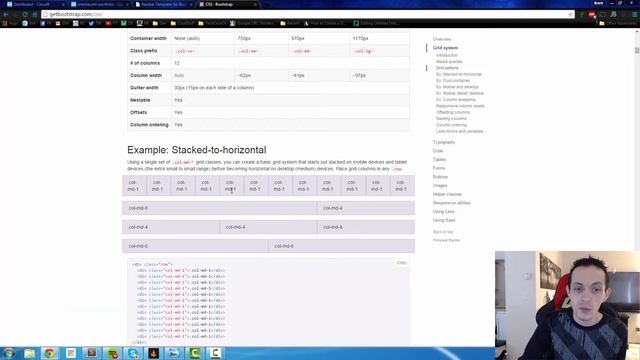This screenshot has height=360, width=640.
Task: Click the Column ordering table row label
Action: click(x=149, y=125)
